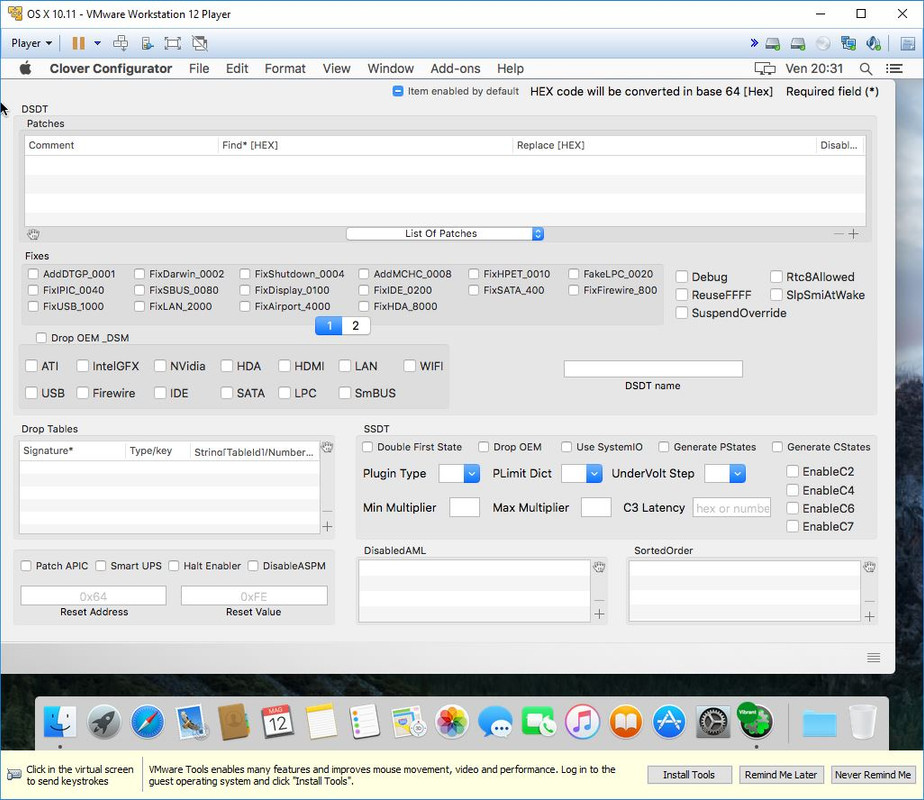
Task: Open Launchpad rocket icon in dock
Action: pyautogui.click(x=104, y=722)
